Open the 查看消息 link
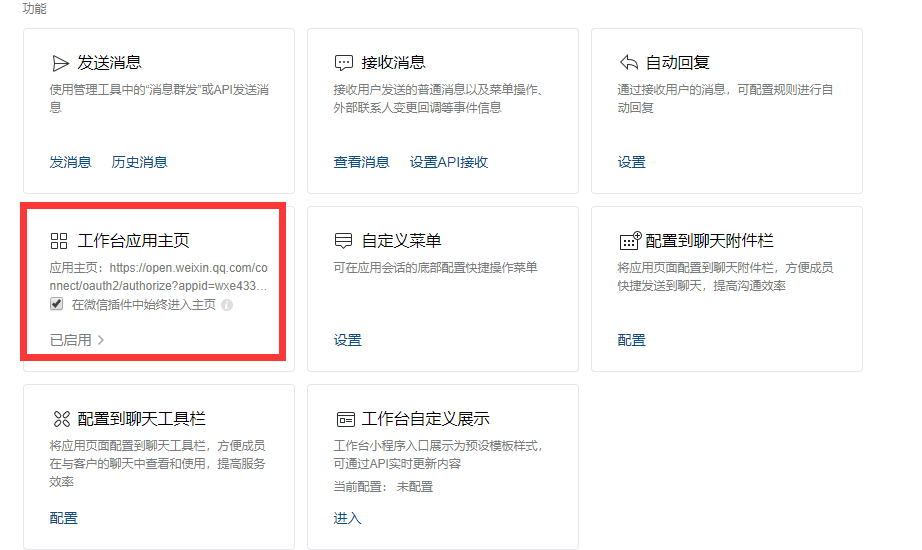The image size is (922, 550). tap(361, 162)
